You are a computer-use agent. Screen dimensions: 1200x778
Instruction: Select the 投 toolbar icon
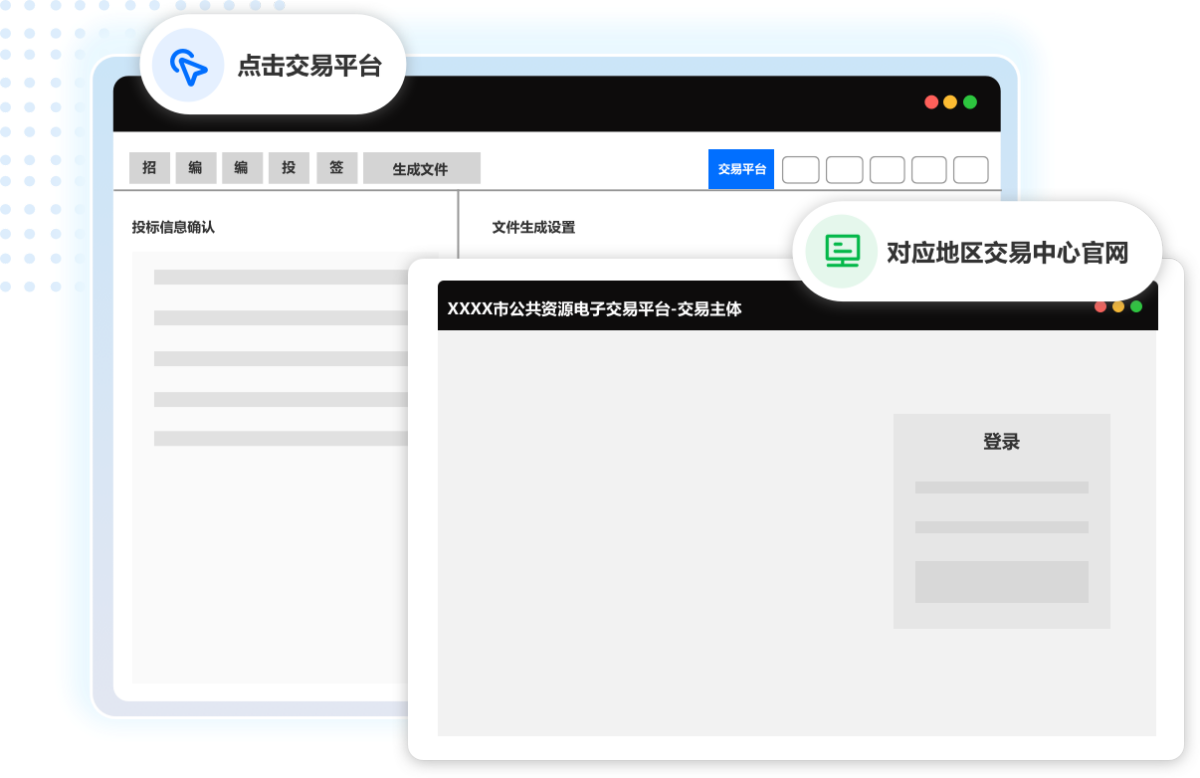289,168
